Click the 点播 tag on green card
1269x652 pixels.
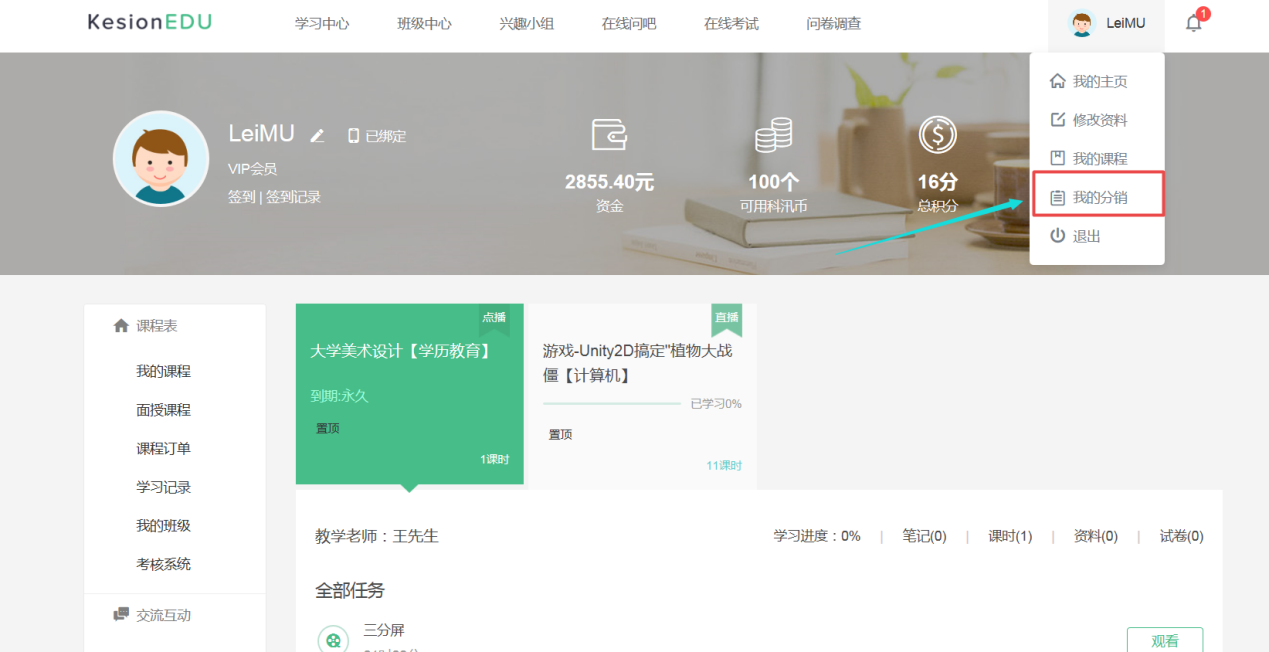(x=494, y=318)
